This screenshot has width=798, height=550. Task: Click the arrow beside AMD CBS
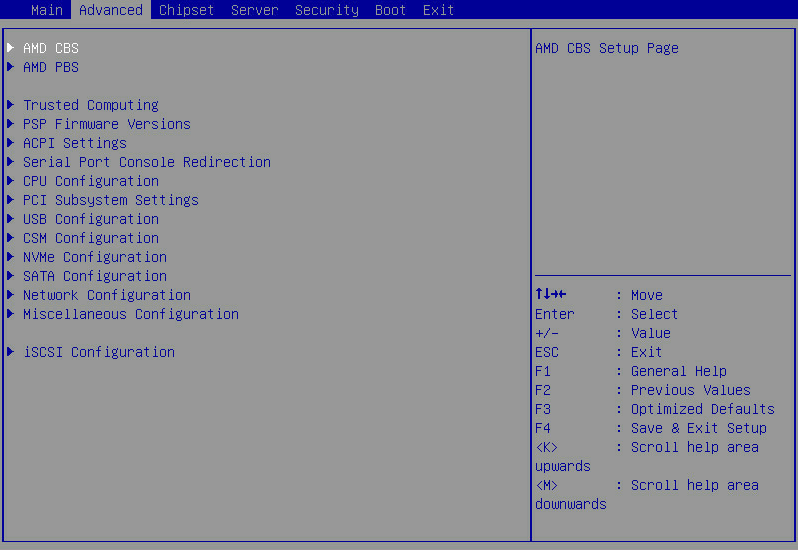10,47
